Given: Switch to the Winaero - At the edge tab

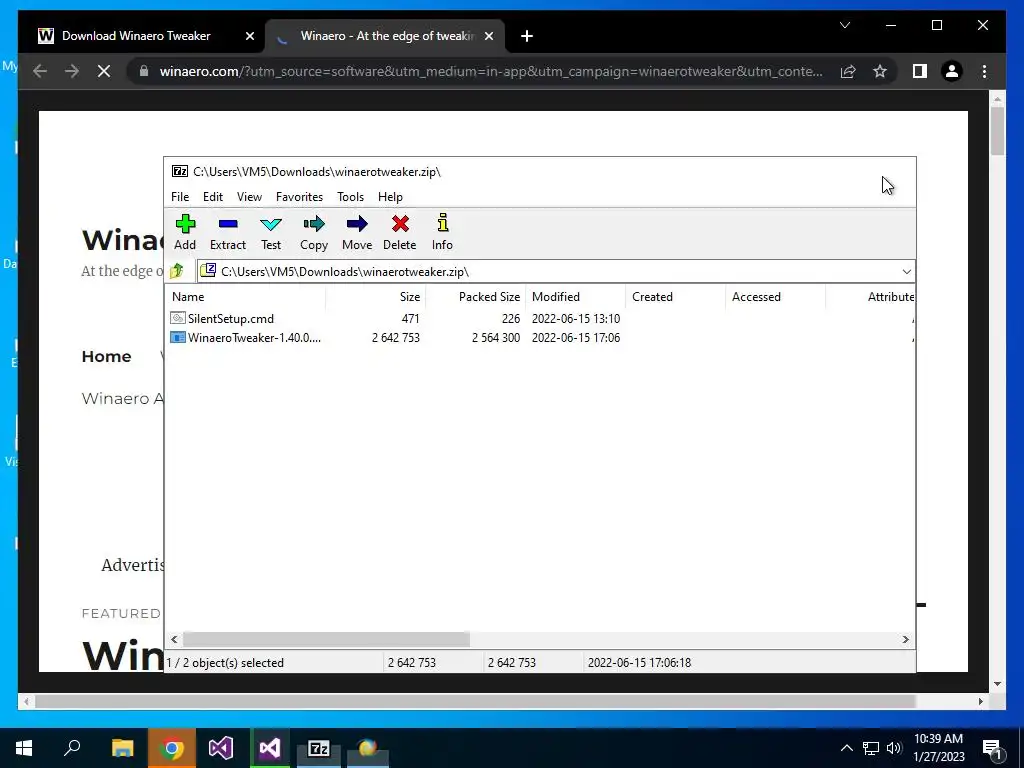Looking at the screenshot, I should point(385,36).
